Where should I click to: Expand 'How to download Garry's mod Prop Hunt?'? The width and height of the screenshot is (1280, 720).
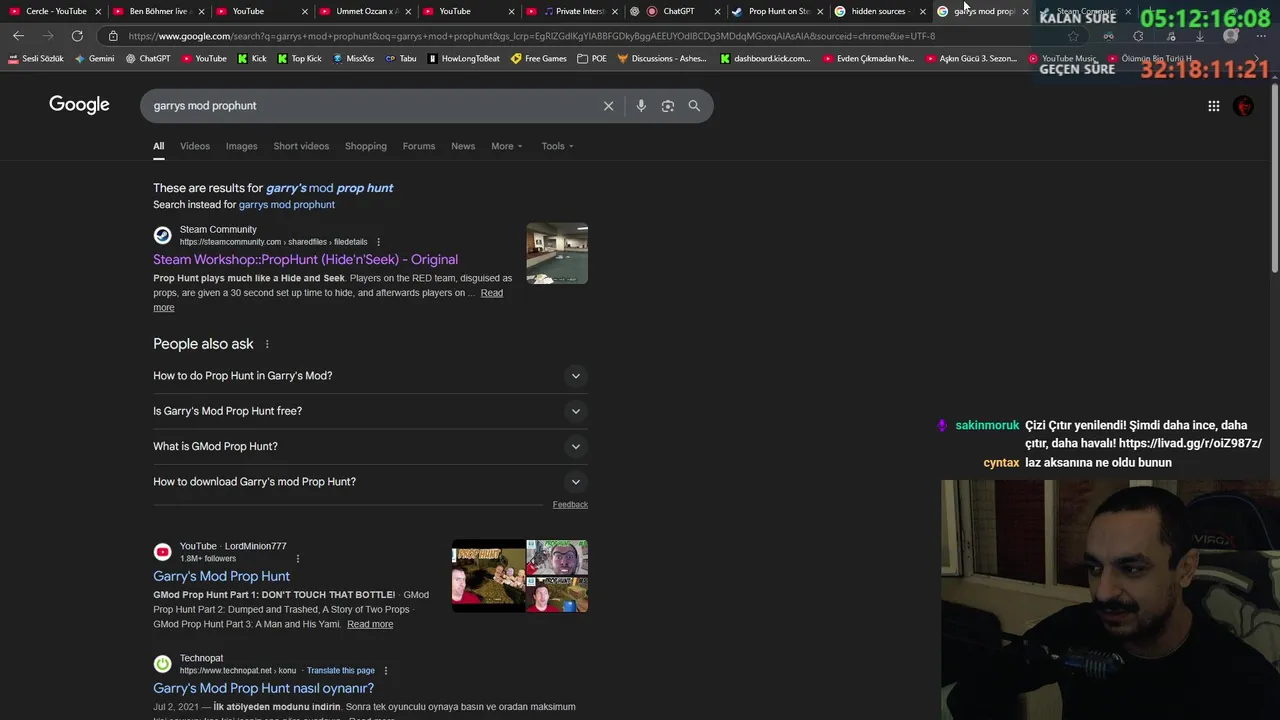[370, 482]
